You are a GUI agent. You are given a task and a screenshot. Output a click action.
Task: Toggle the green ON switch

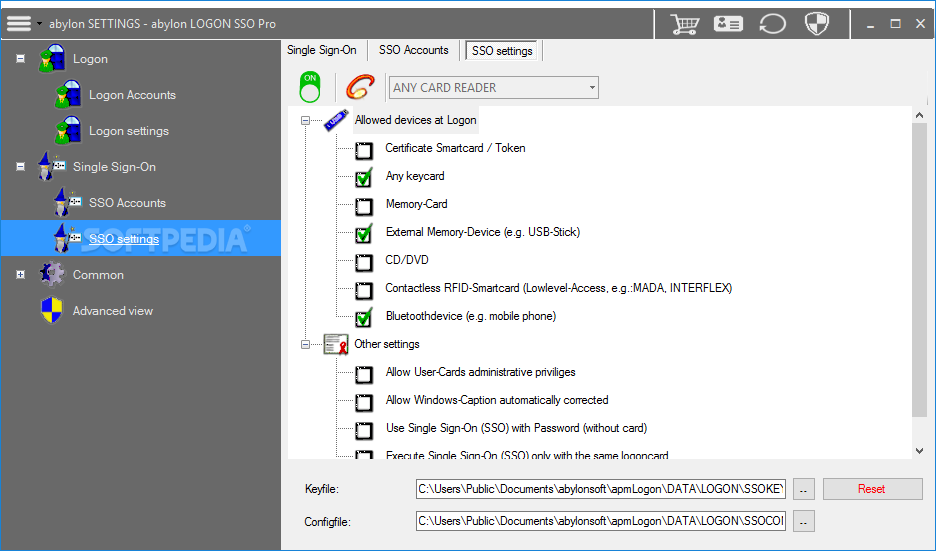coord(310,87)
